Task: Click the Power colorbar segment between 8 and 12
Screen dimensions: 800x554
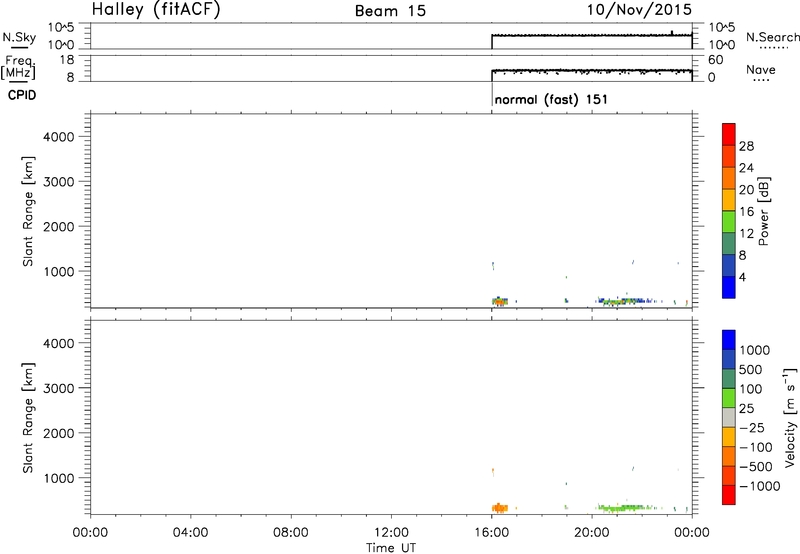Action: (x=729, y=243)
